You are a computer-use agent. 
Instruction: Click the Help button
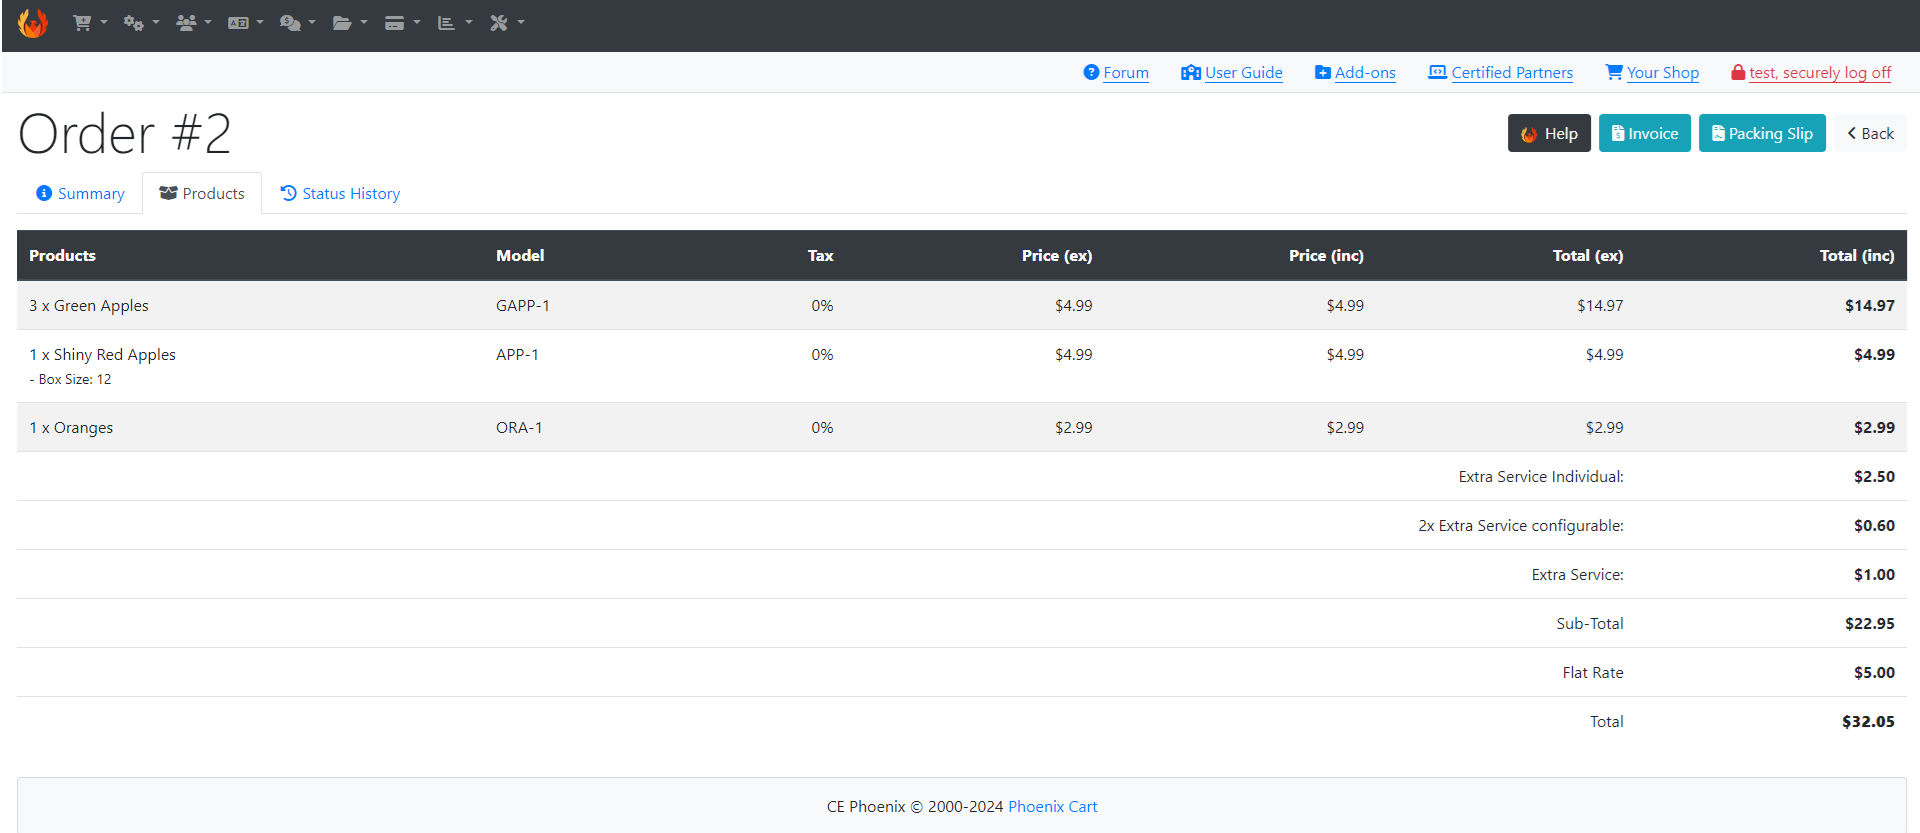point(1549,133)
